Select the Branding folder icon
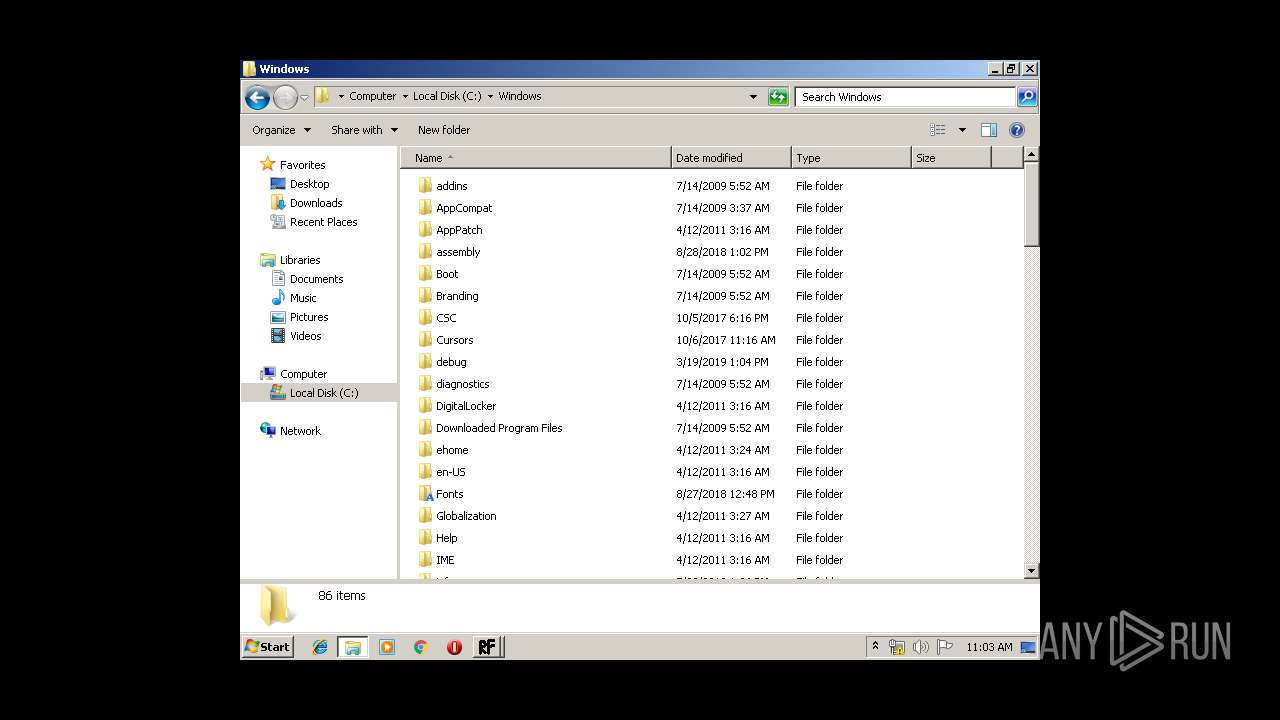Image resolution: width=1280 pixels, height=720 pixels. [425, 296]
